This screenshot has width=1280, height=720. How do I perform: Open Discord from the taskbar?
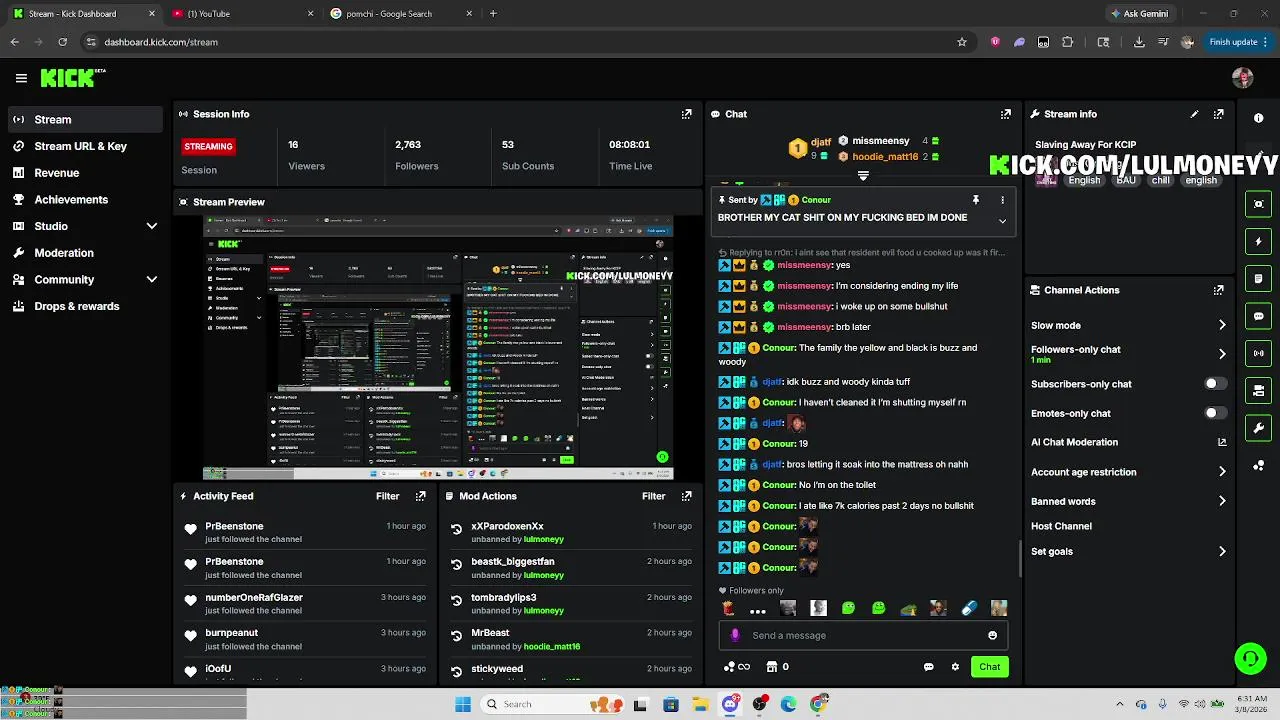click(730, 704)
